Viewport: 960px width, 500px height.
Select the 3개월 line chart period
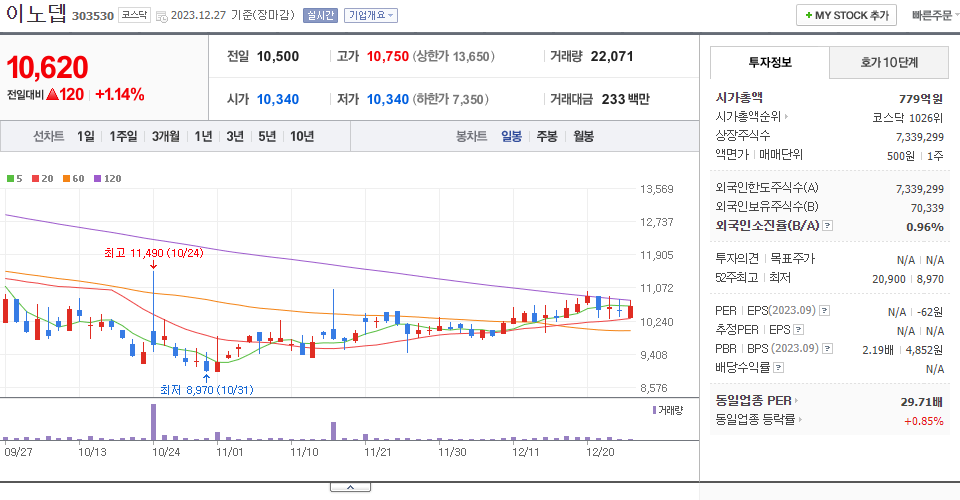165,136
